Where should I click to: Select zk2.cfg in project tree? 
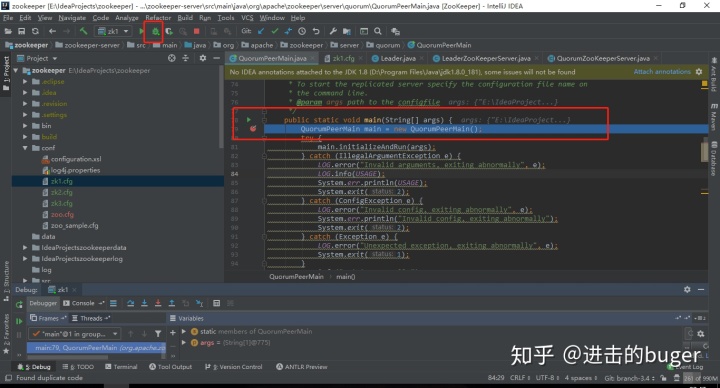click(62, 192)
